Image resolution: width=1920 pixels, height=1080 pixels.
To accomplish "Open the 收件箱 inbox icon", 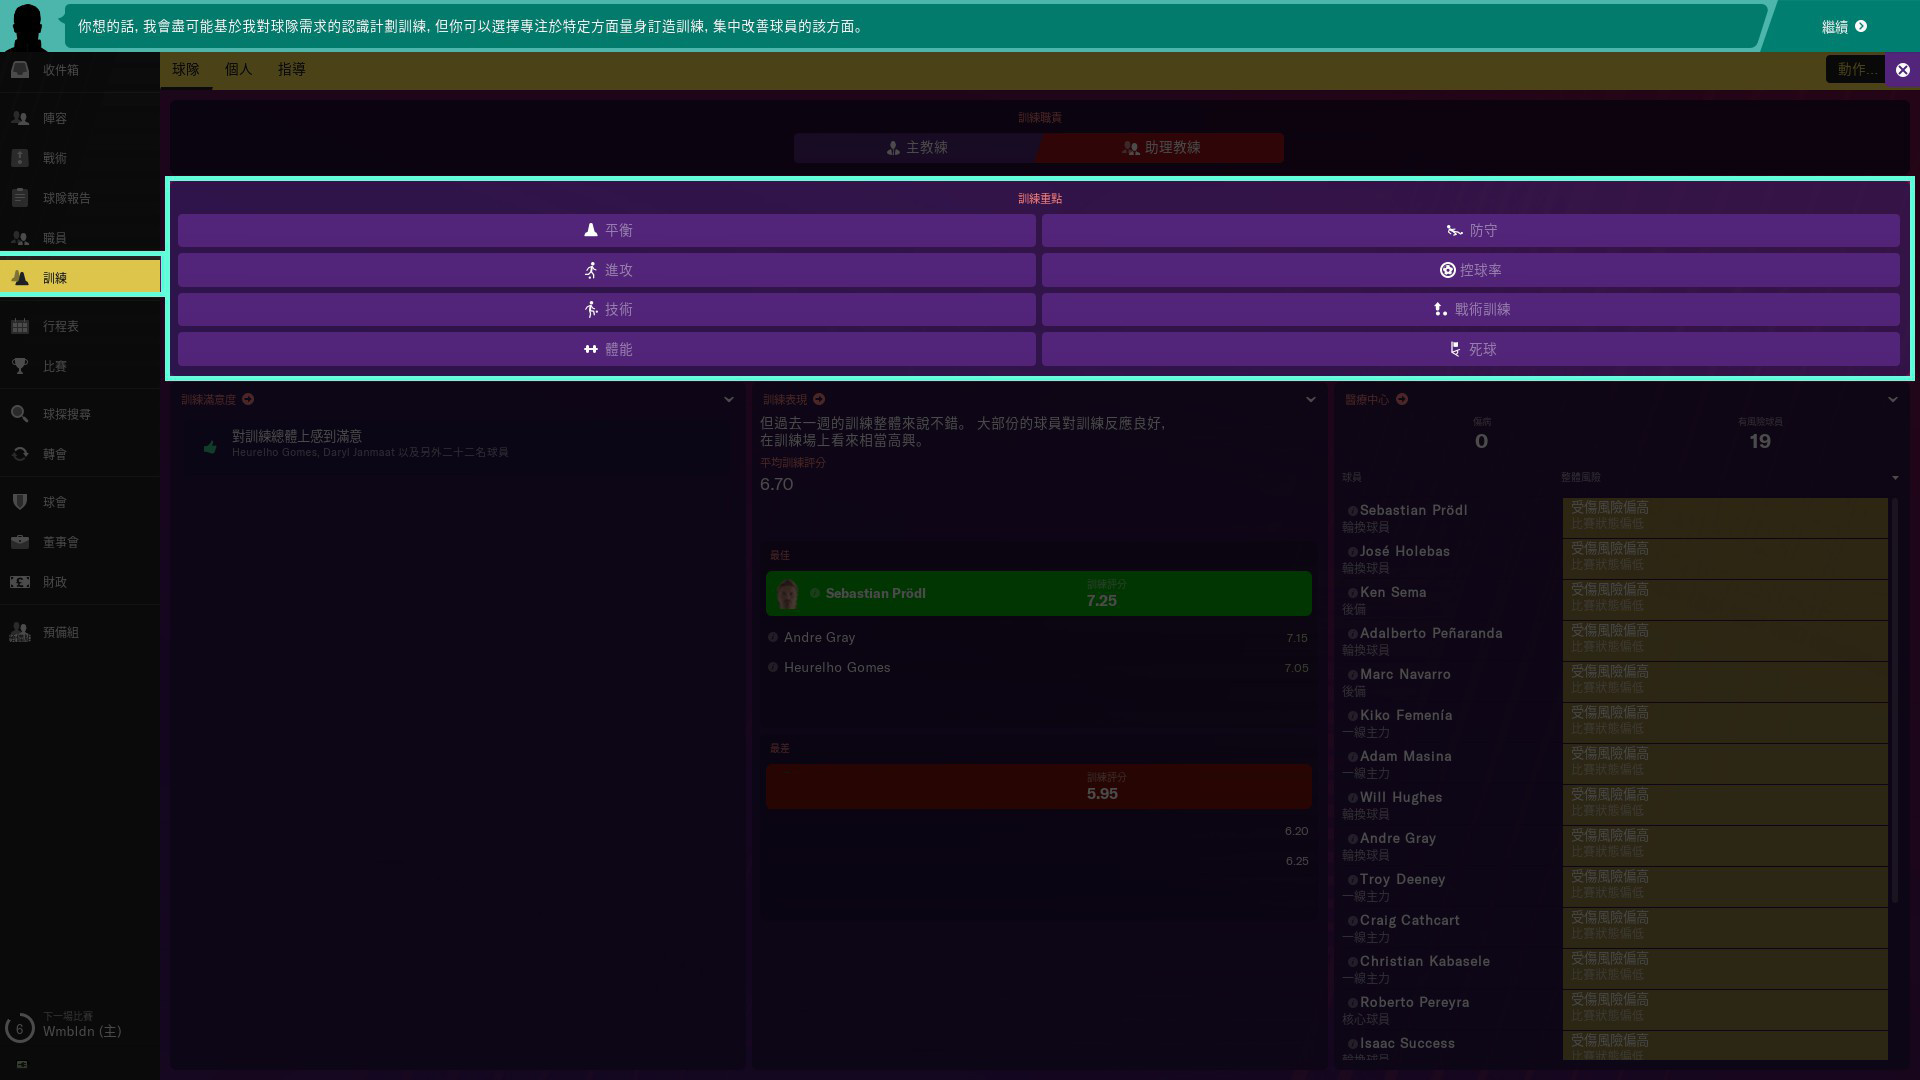I will pyautogui.click(x=20, y=70).
